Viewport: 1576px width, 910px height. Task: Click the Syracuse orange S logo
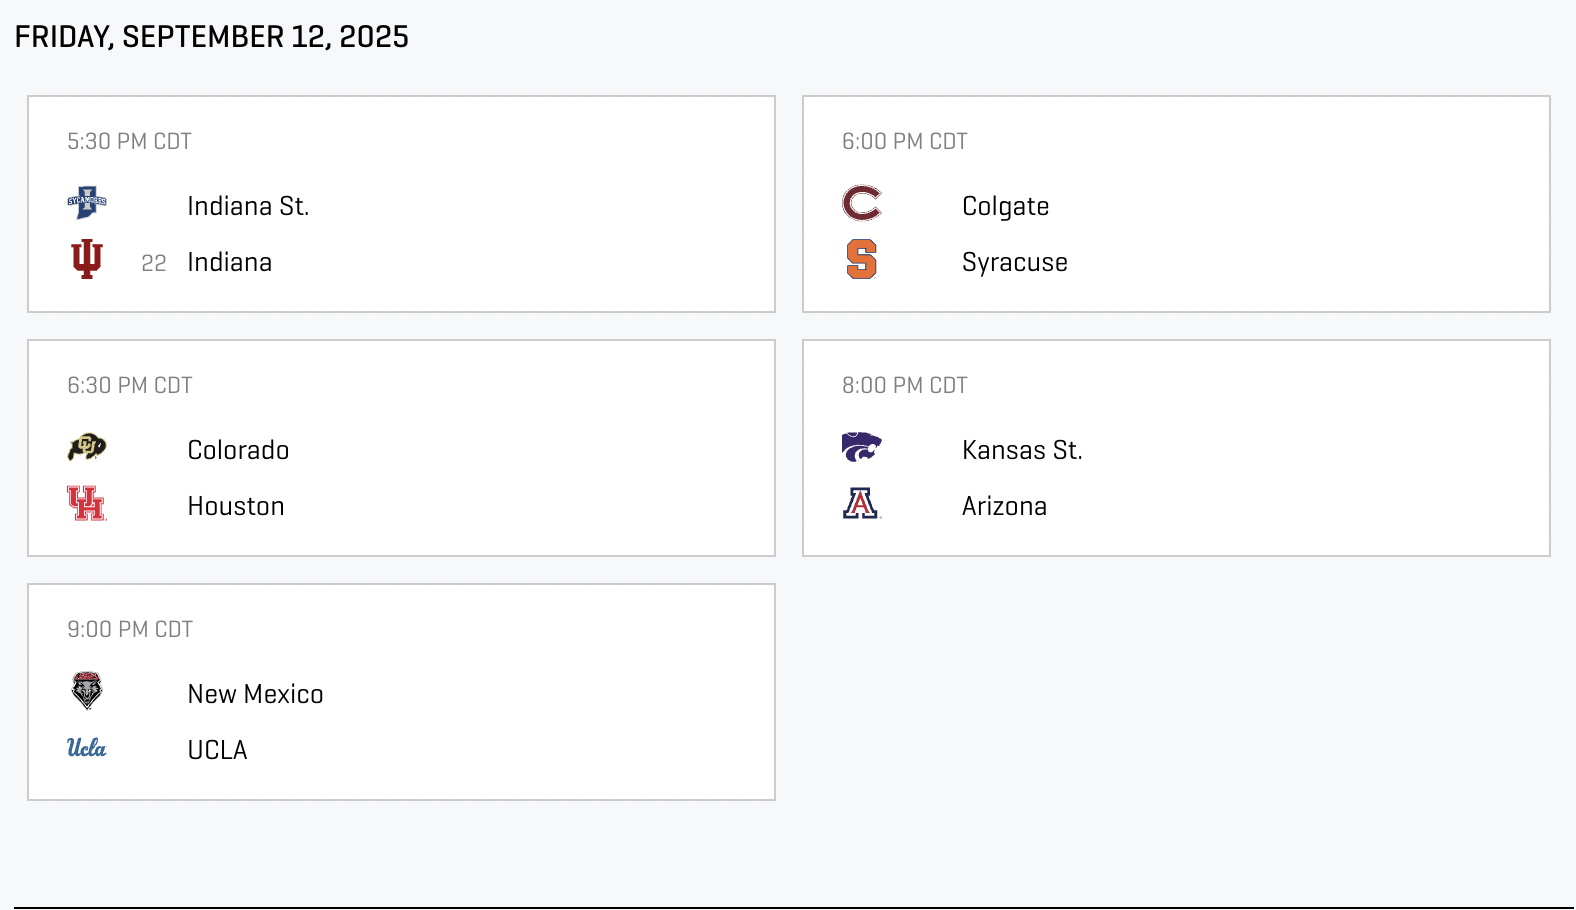click(x=861, y=259)
